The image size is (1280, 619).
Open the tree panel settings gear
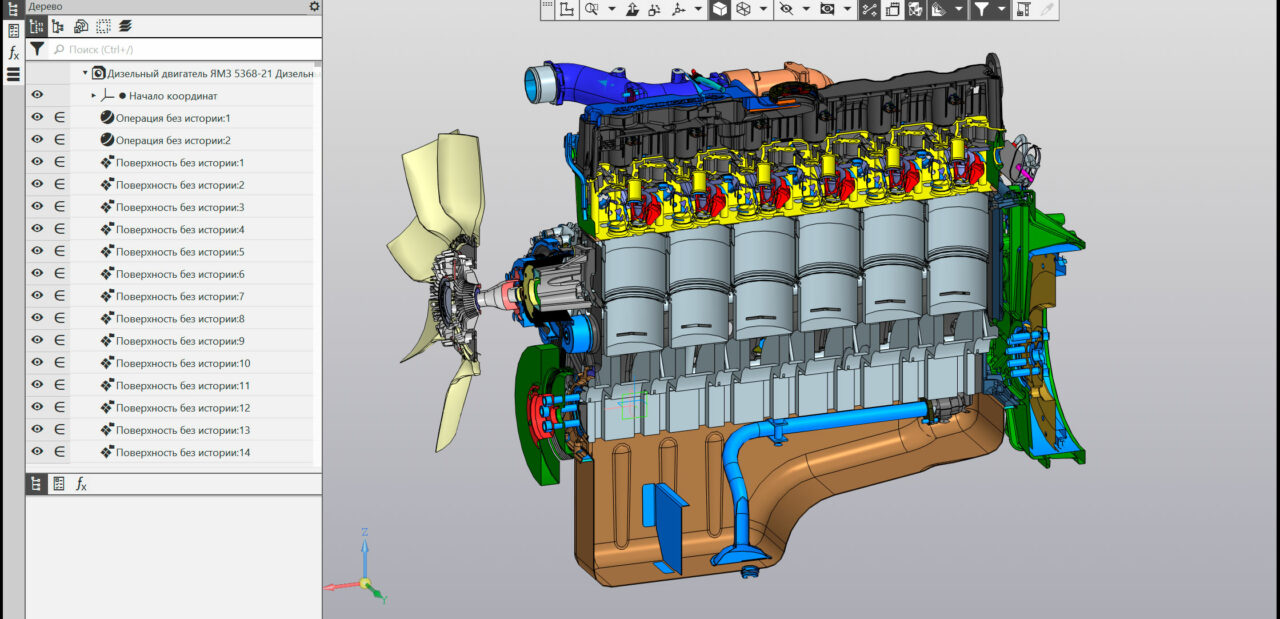314,6
